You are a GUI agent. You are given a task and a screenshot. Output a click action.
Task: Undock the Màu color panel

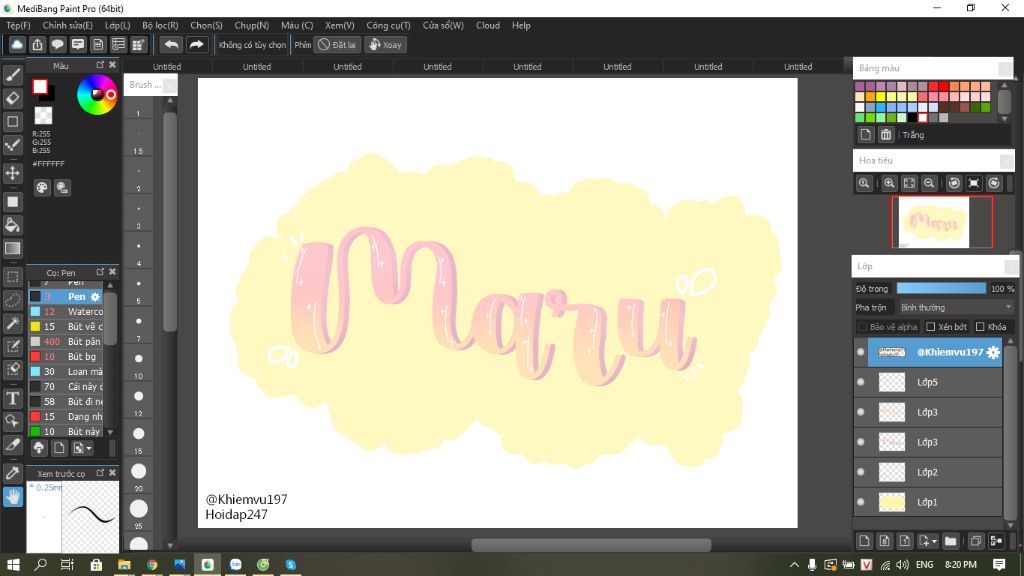pos(100,65)
